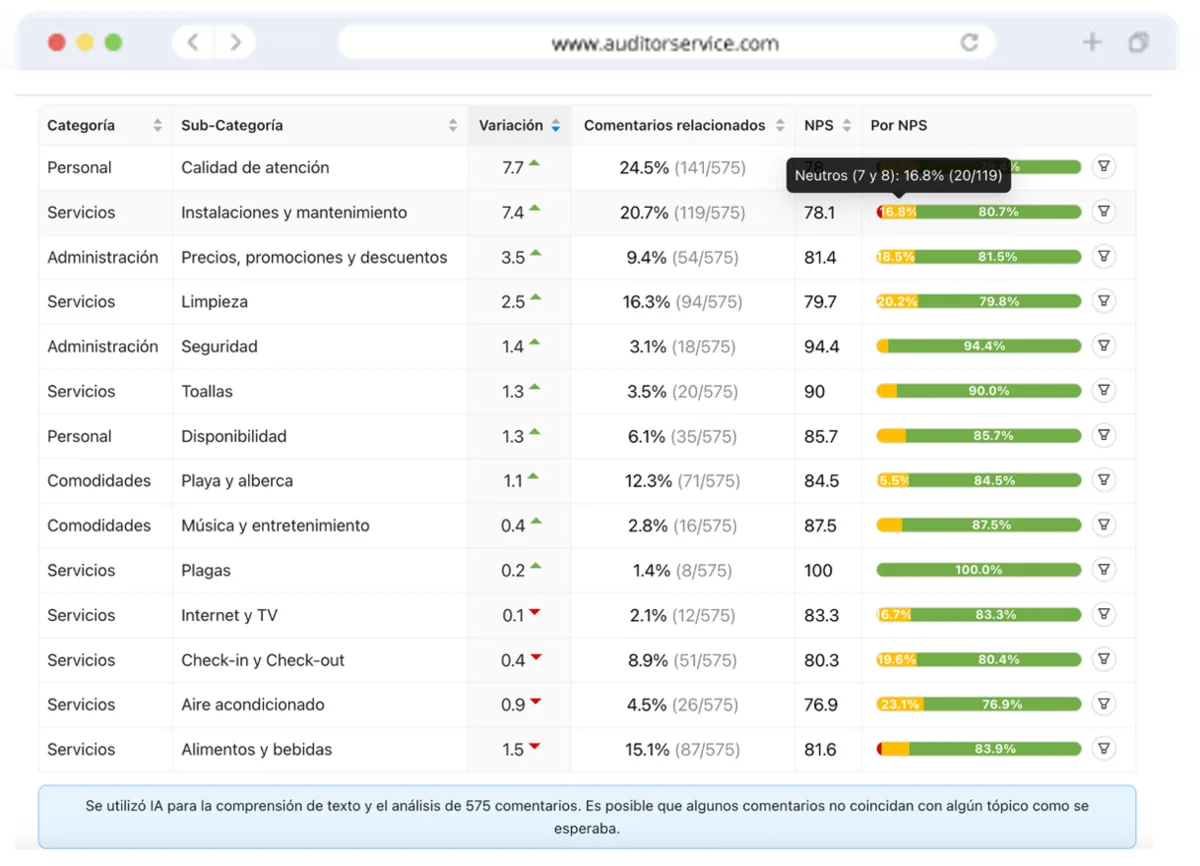
Task: Filter by Playa y alberca row
Action: tap(1104, 480)
